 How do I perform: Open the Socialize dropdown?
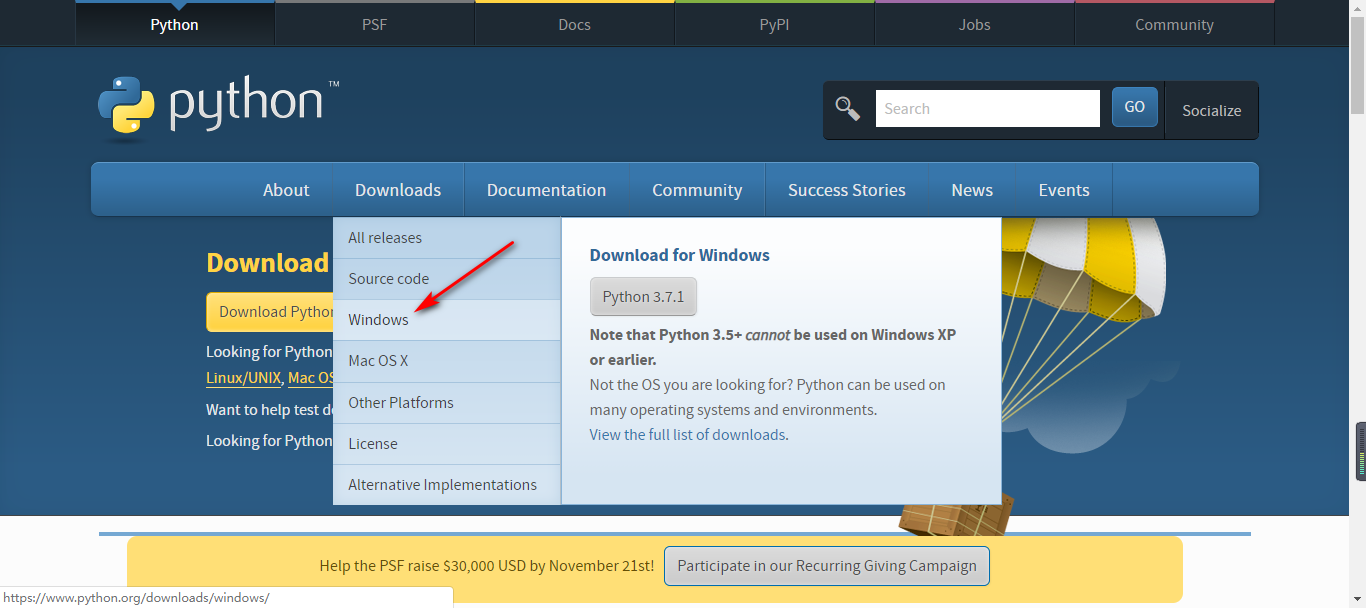coord(1212,110)
